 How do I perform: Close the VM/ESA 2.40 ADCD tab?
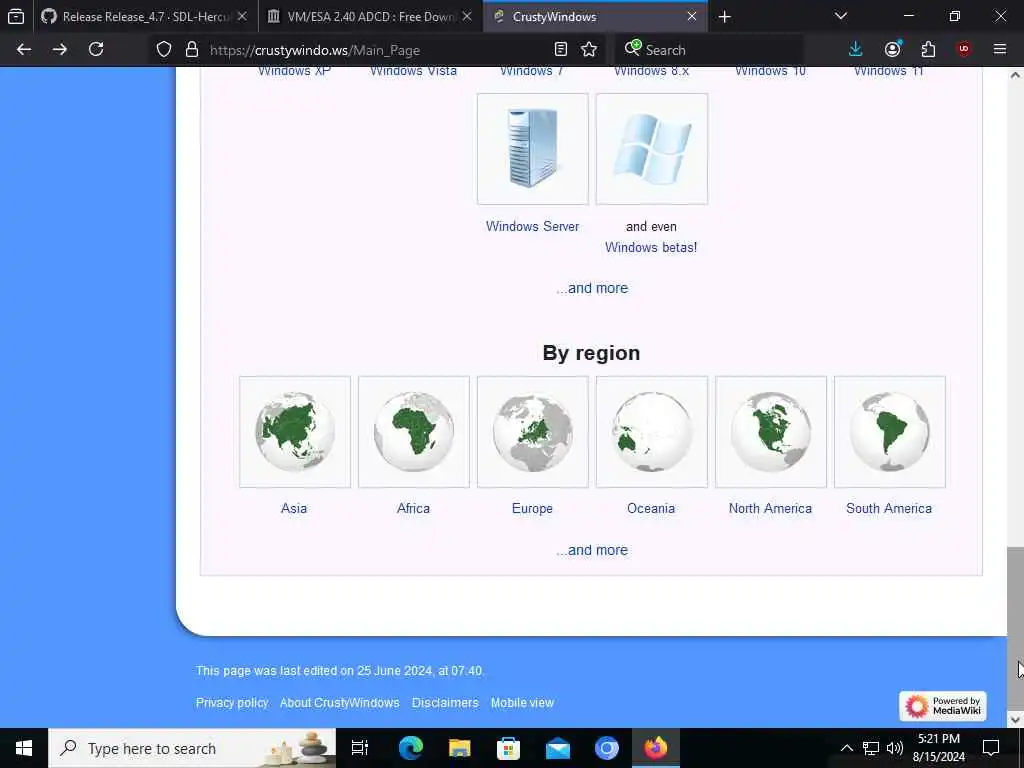pyautogui.click(x=467, y=17)
